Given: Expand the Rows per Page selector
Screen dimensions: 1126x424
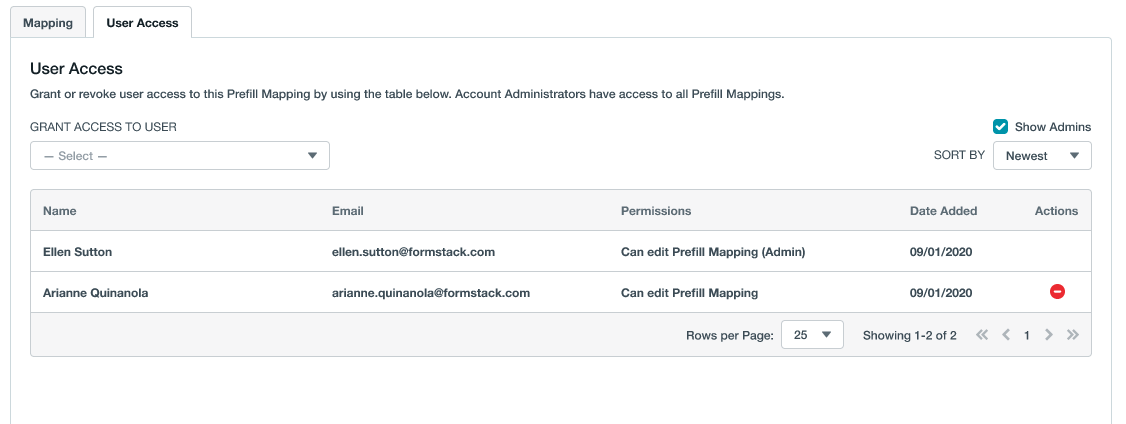Looking at the screenshot, I should coord(811,336).
